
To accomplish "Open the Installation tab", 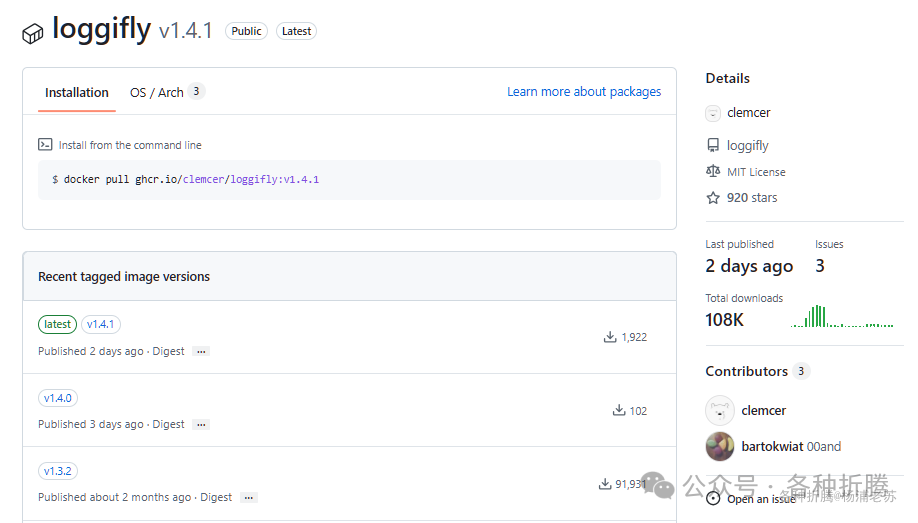I will pos(77,93).
